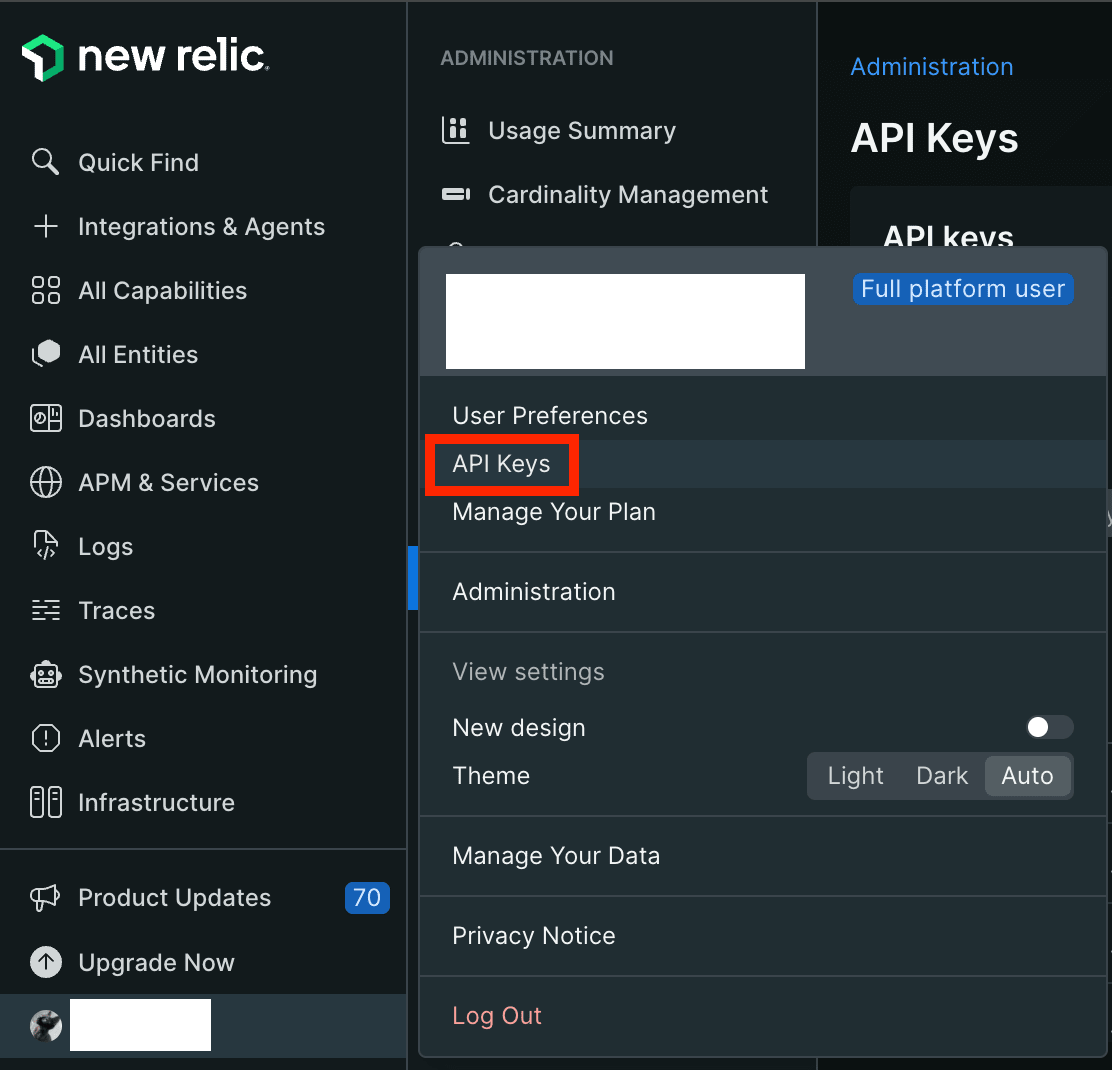Screen dimensions: 1112x1070
Task: Expand Manage Your Plan with its chevron
Action: 1106,519
